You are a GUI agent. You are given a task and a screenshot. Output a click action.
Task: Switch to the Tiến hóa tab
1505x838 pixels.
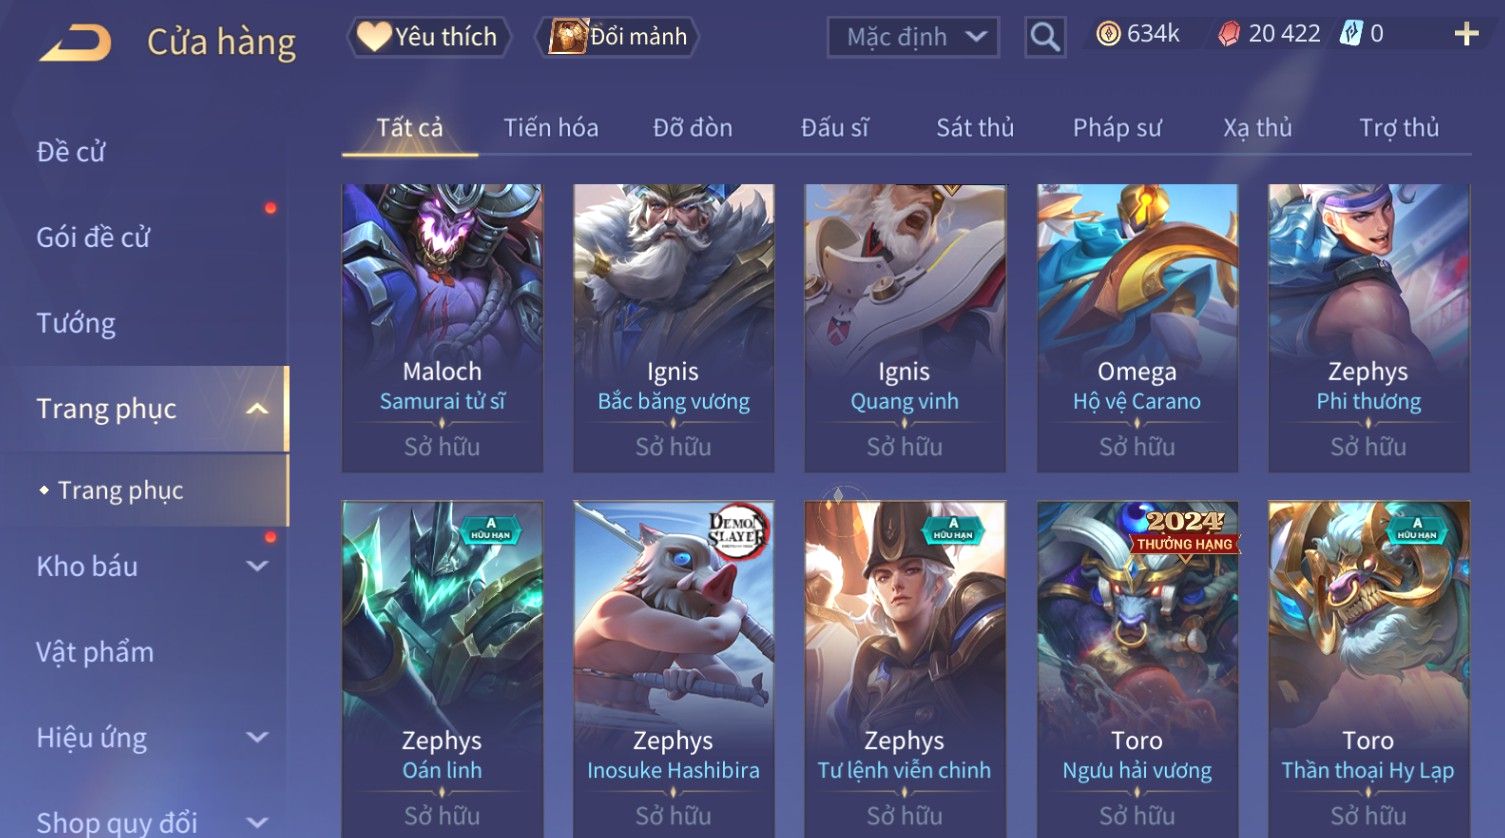coord(551,128)
